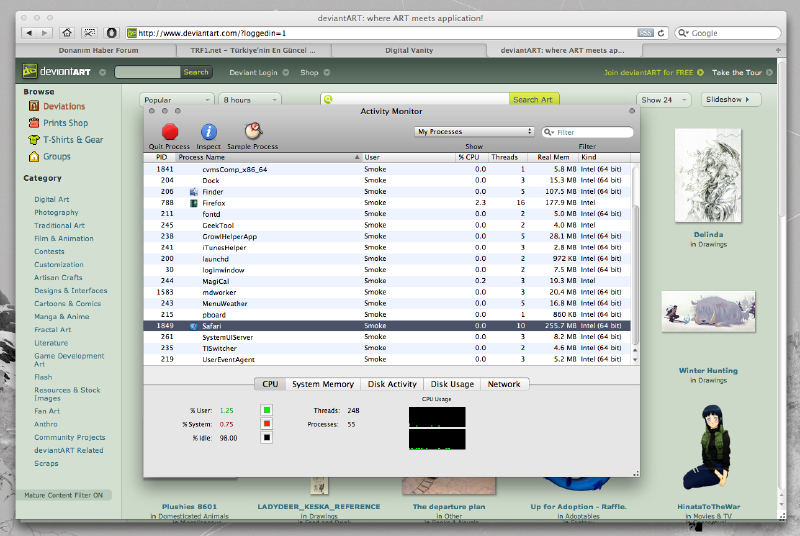This screenshot has height=536, width=800.
Task: Select the GrowlHelperApp process row
Action: coord(387,237)
